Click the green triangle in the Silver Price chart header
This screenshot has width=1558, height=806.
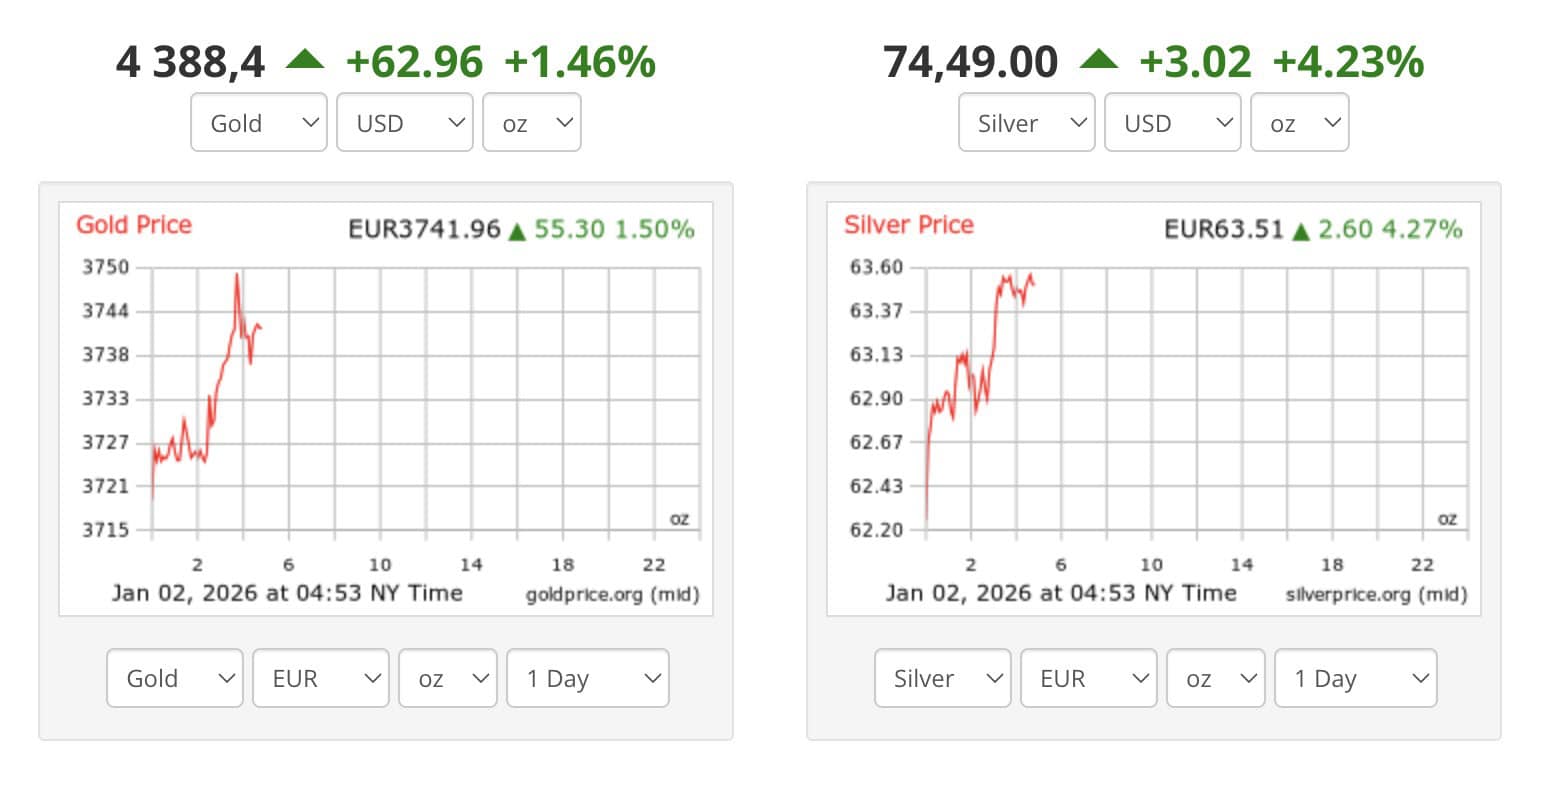tap(1301, 232)
